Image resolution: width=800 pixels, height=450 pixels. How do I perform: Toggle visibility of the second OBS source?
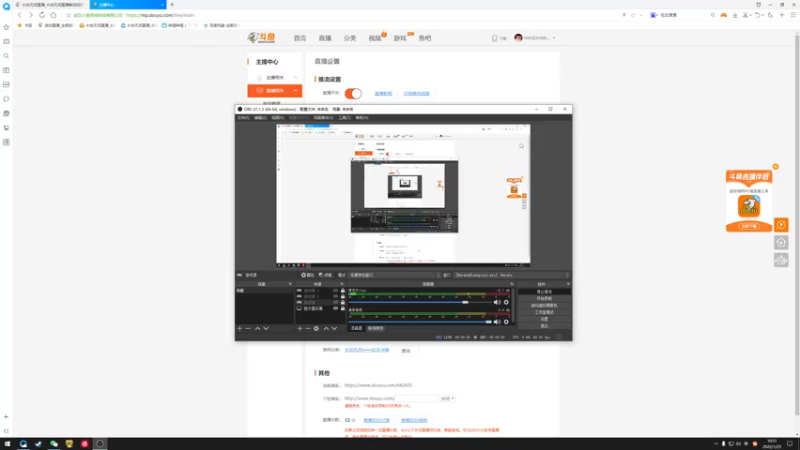pos(335,296)
